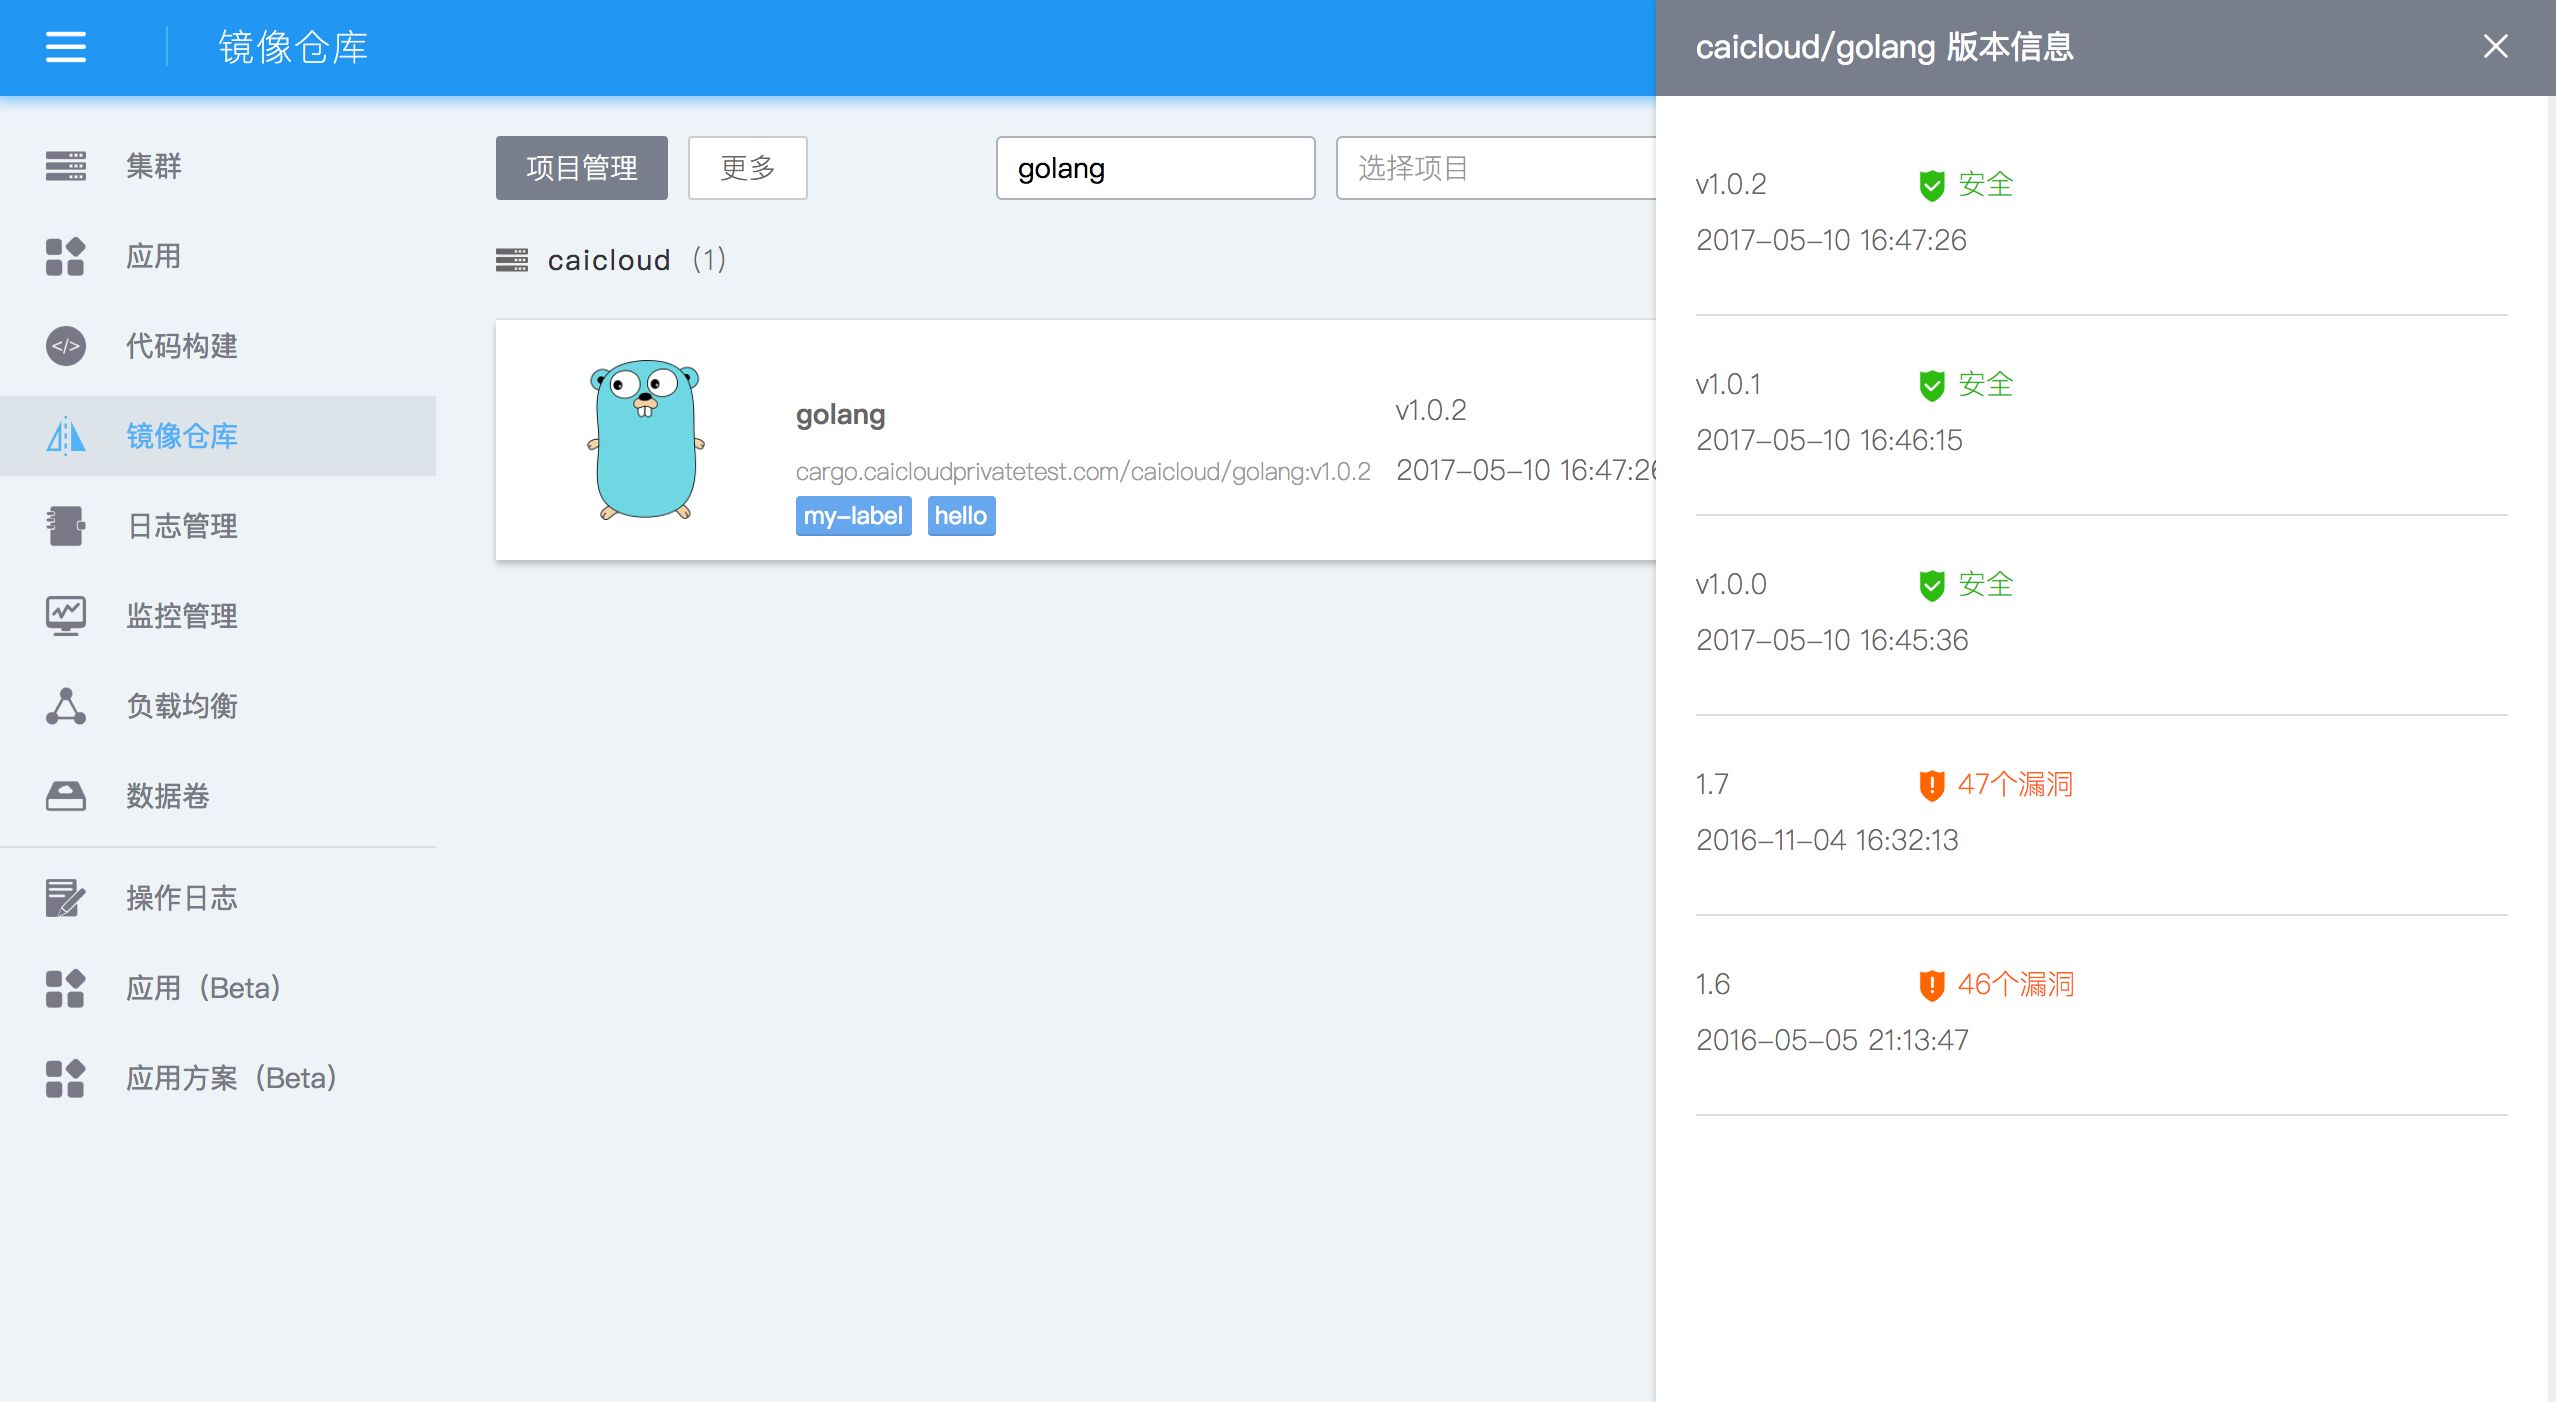Open the 选择项目 project selector

coord(1495,168)
